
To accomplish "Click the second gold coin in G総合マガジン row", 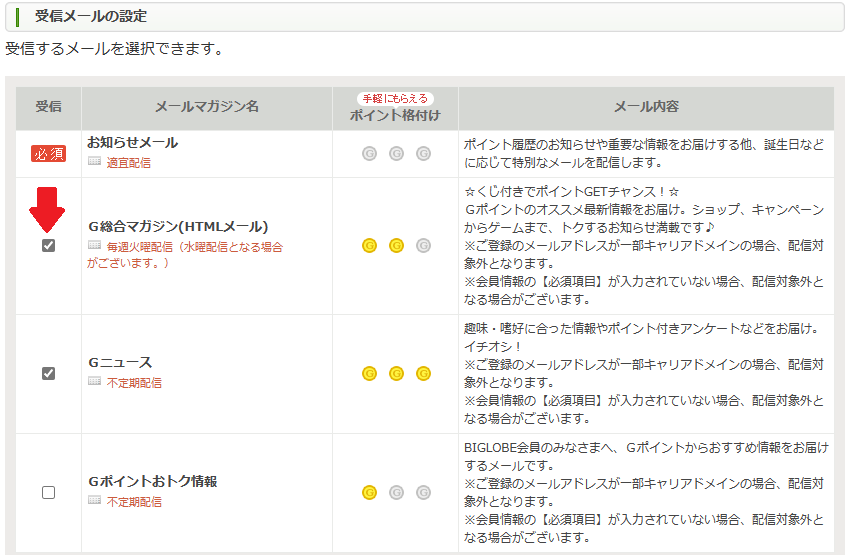I will tap(397, 246).
